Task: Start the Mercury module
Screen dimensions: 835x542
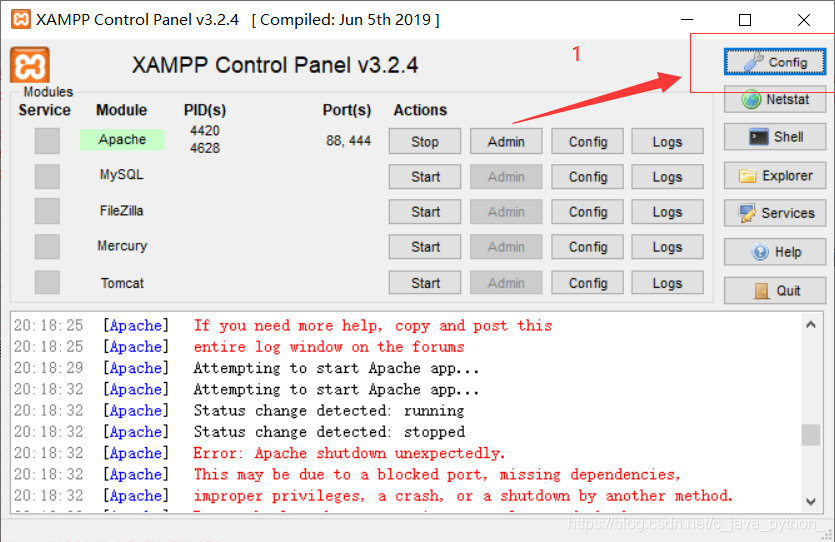Action: [425, 247]
